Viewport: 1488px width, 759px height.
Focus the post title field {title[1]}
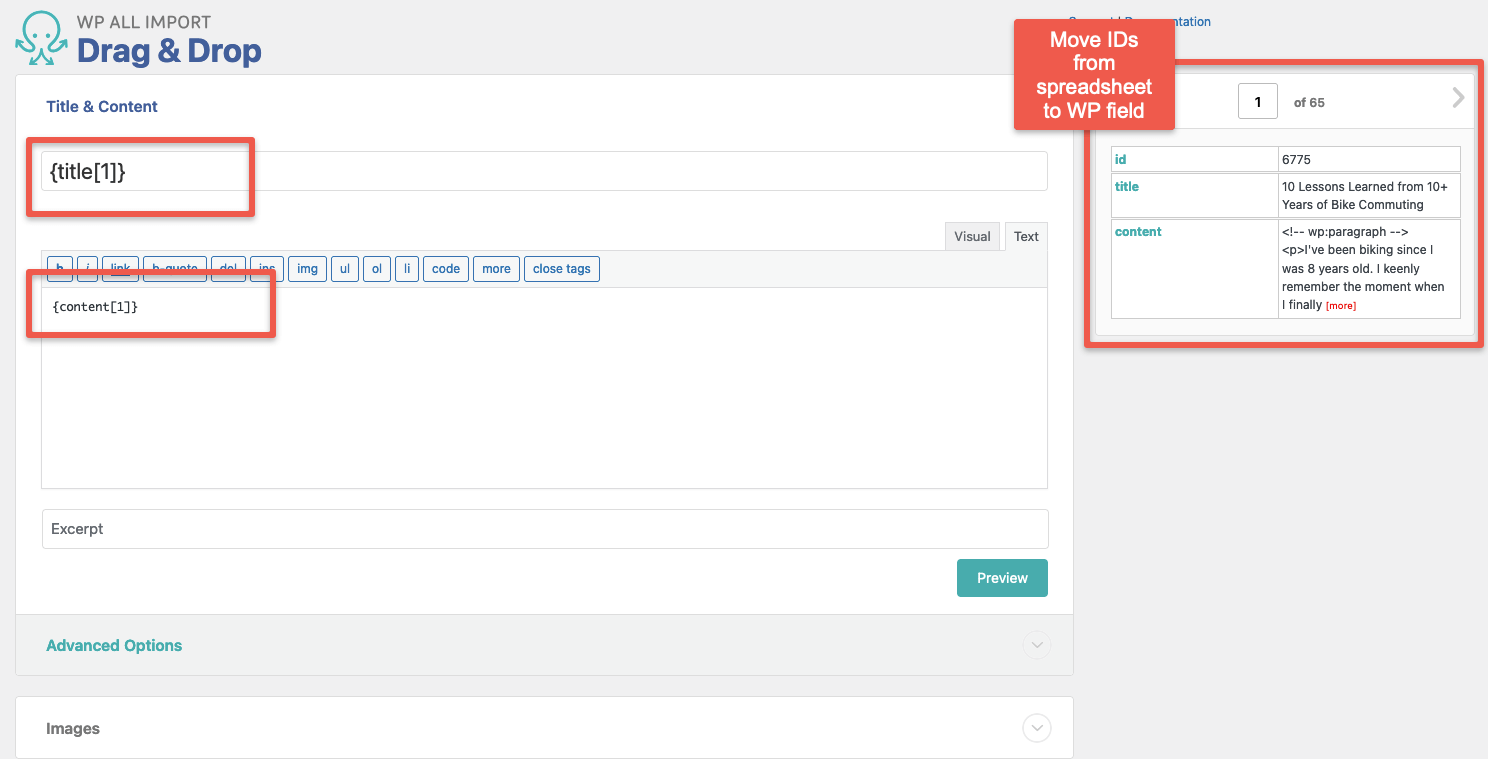[x=544, y=171]
